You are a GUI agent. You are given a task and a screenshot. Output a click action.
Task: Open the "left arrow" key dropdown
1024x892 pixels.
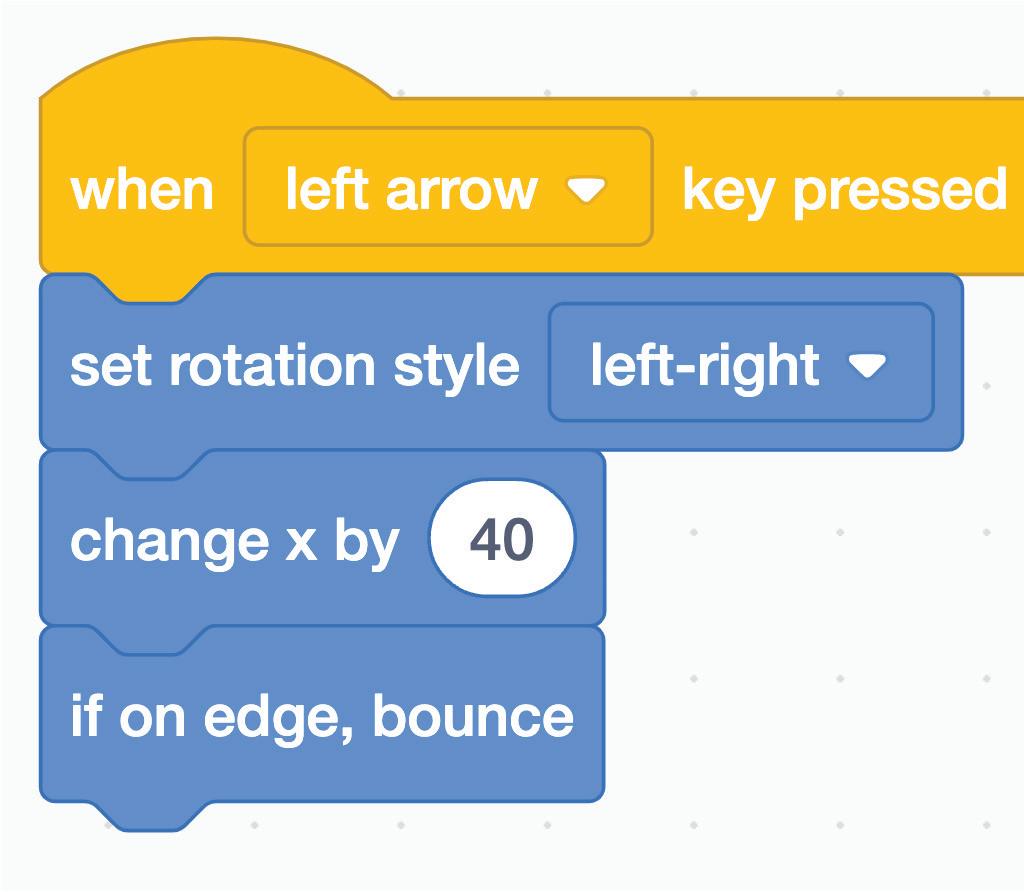point(448,187)
